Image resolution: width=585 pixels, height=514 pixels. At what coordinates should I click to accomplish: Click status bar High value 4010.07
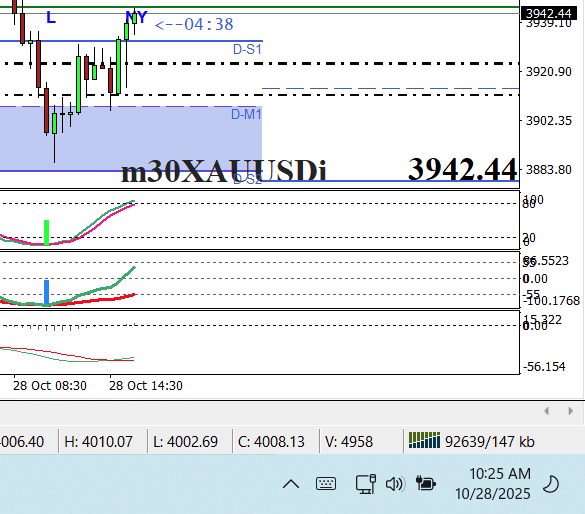[x=98, y=442]
